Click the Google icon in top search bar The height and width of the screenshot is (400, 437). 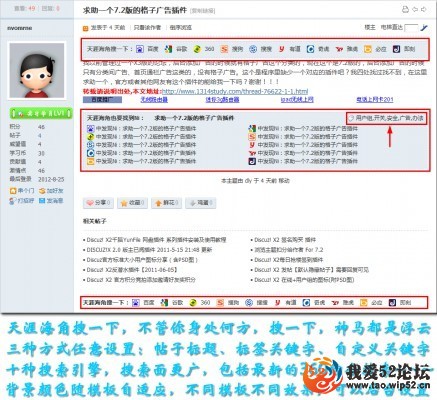pyautogui.click(x=168, y=49)
